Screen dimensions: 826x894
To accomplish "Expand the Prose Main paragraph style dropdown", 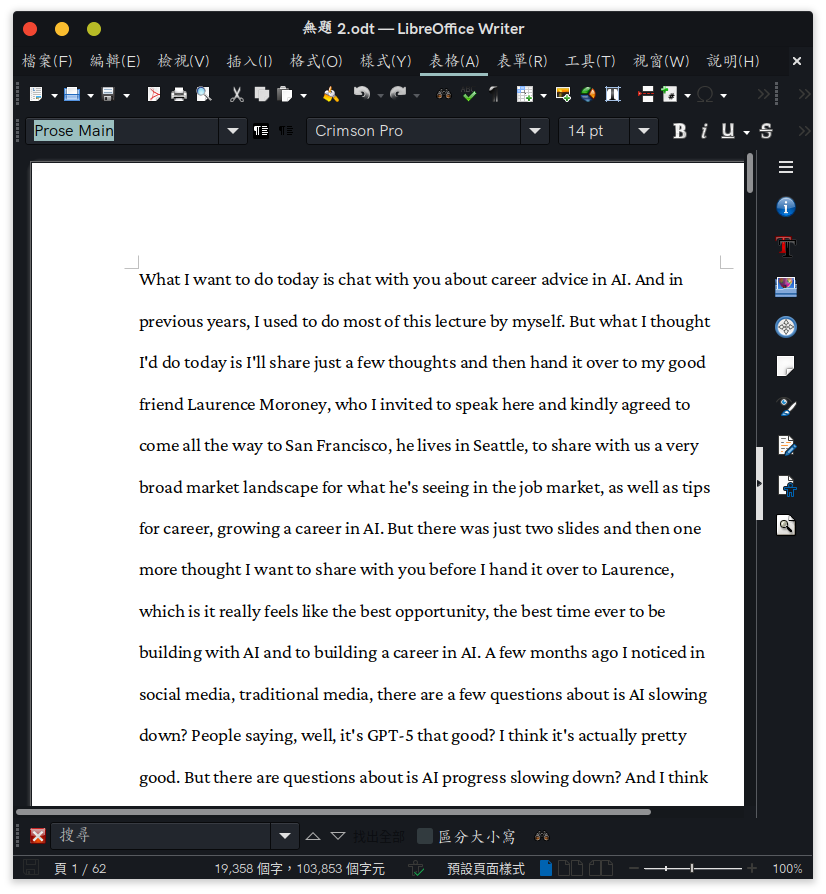I will tap(233, 131).
